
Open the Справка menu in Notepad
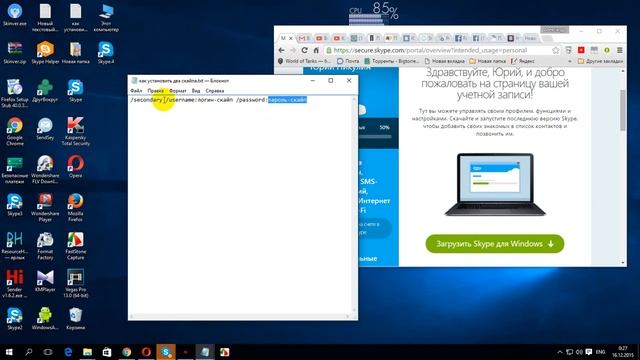[x=215, y=91]
